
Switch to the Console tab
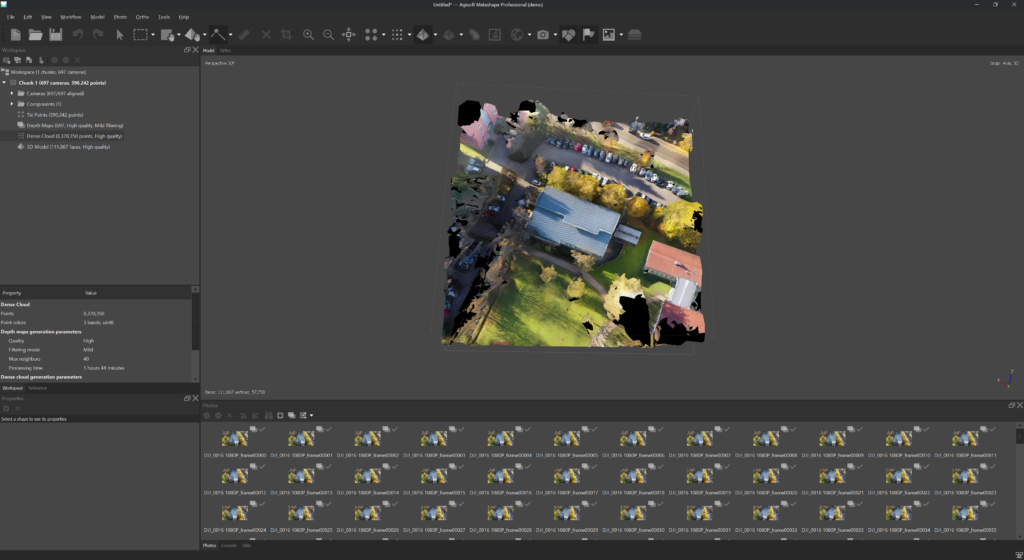[229, 545]
